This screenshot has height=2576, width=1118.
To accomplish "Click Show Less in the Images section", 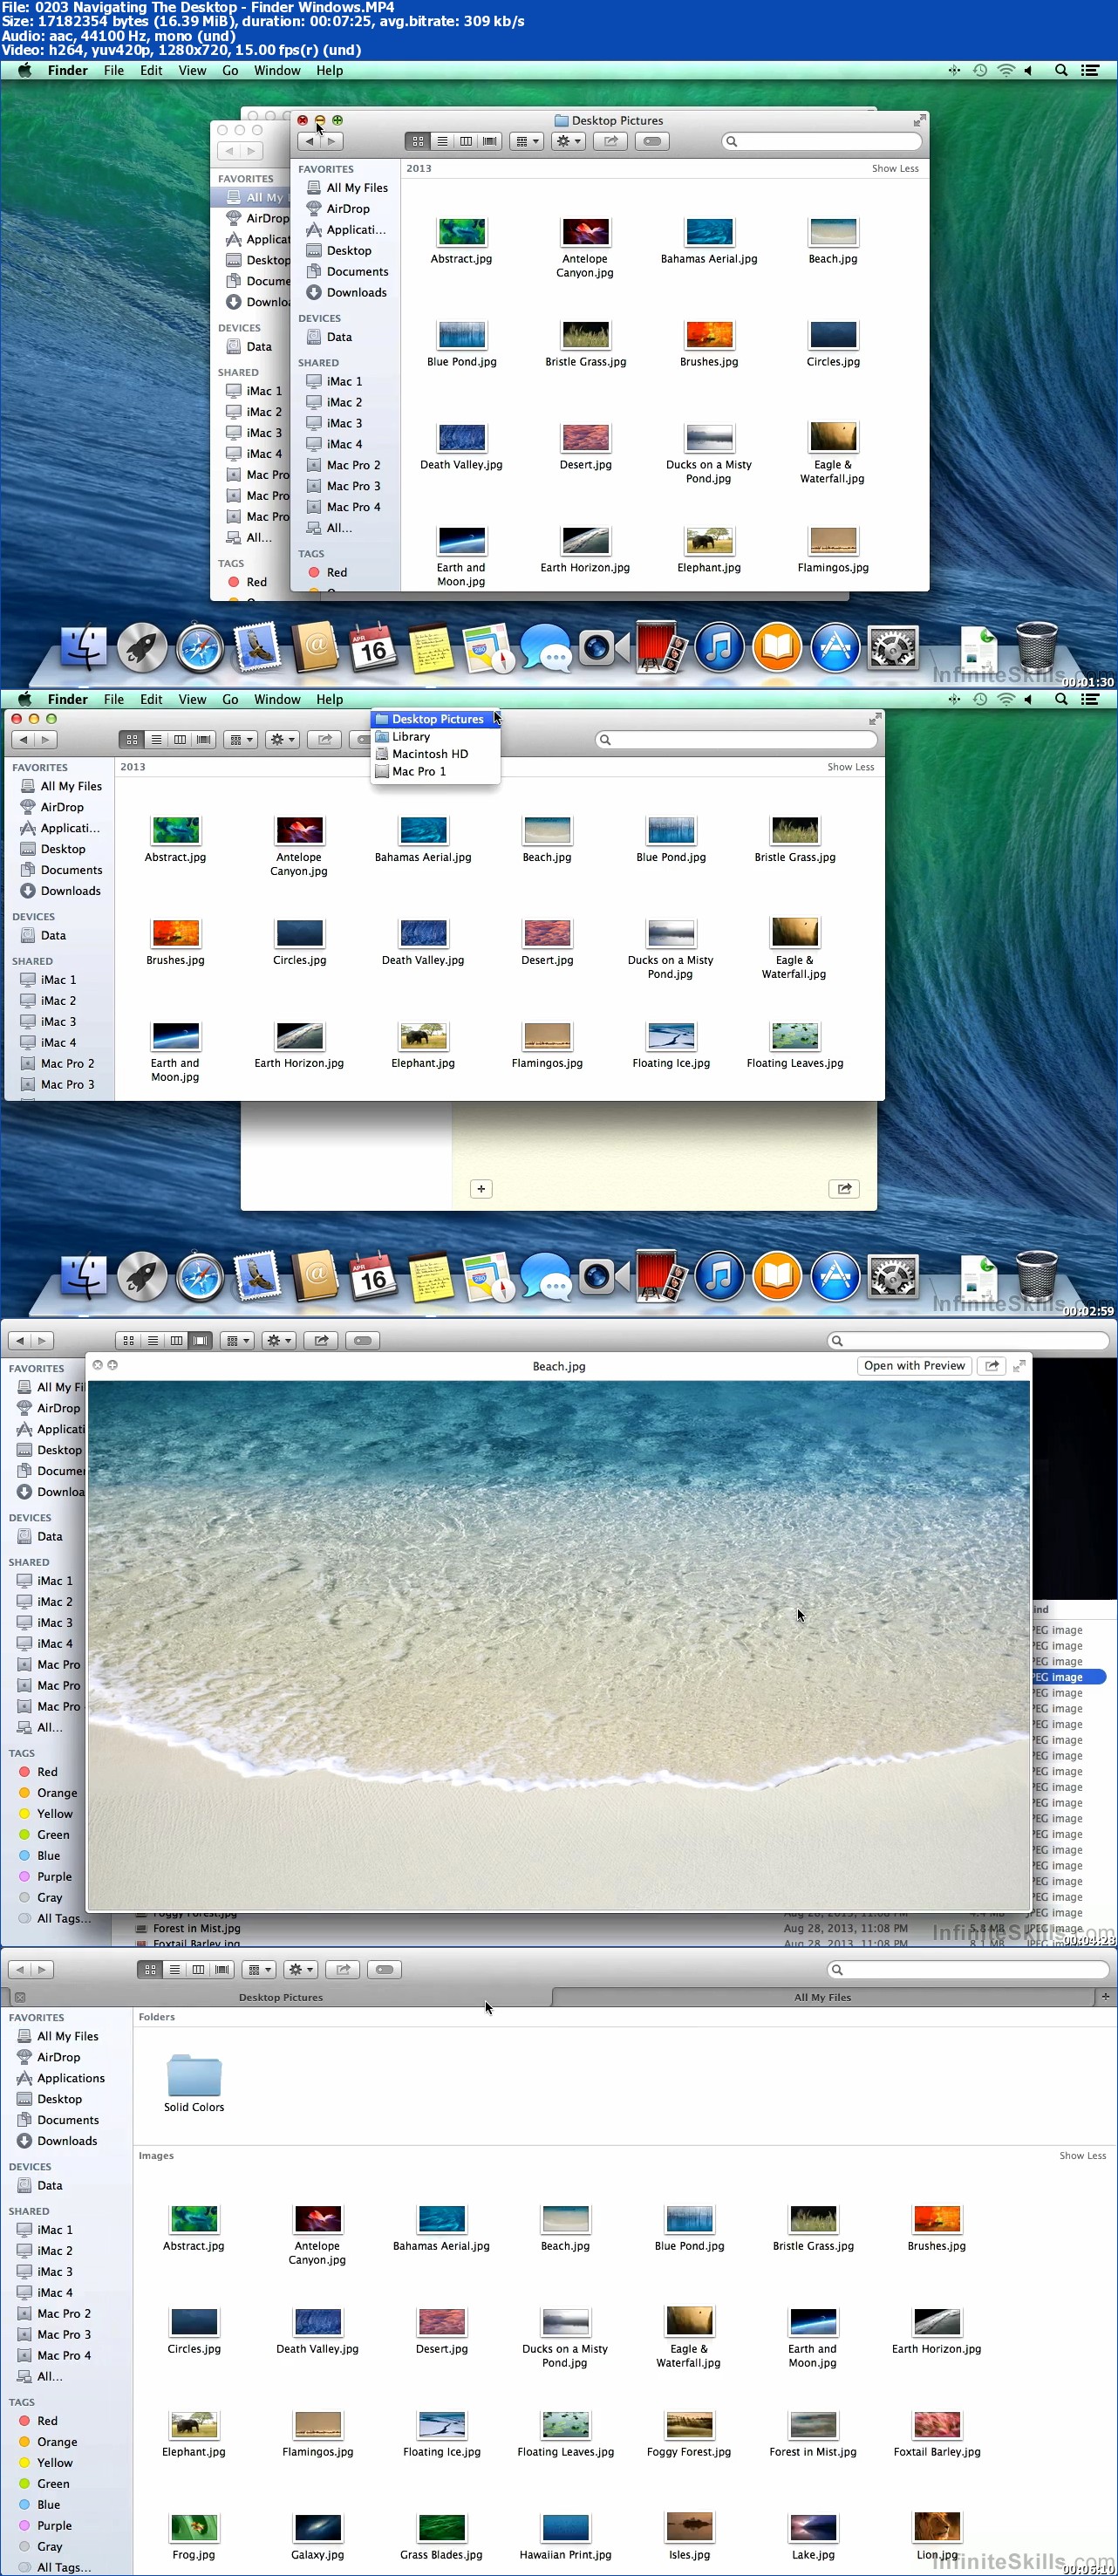I will pyautogui.click(x=1082, y=2155).
